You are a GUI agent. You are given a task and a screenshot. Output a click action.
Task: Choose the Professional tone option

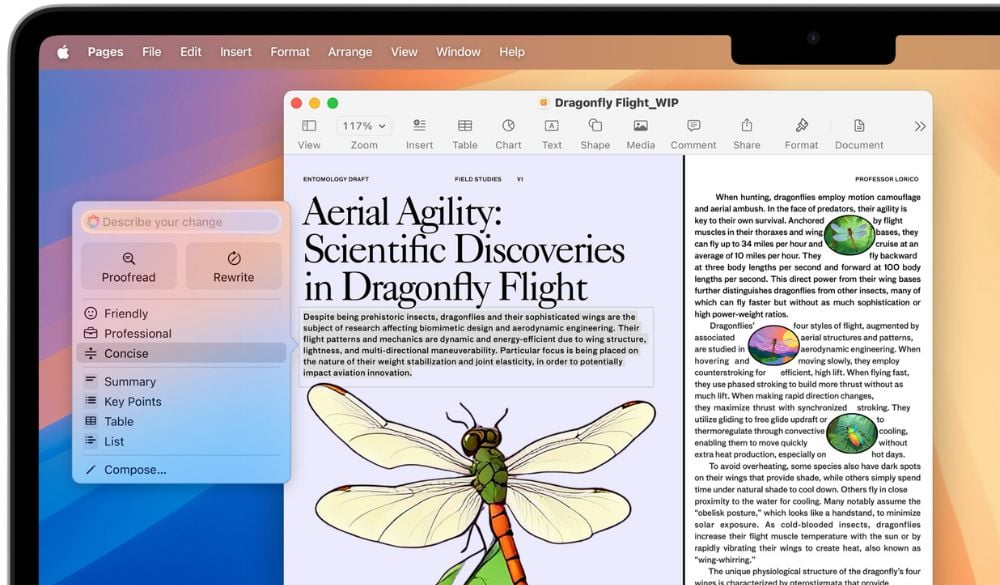point(181,333)
